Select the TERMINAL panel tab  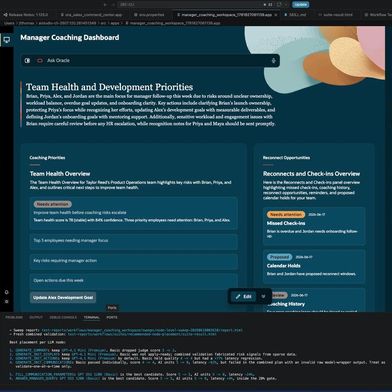click(x=92, y=317)
